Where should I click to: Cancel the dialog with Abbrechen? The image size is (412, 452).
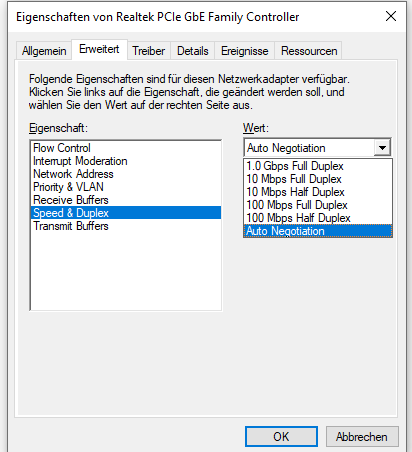[362, 436]
